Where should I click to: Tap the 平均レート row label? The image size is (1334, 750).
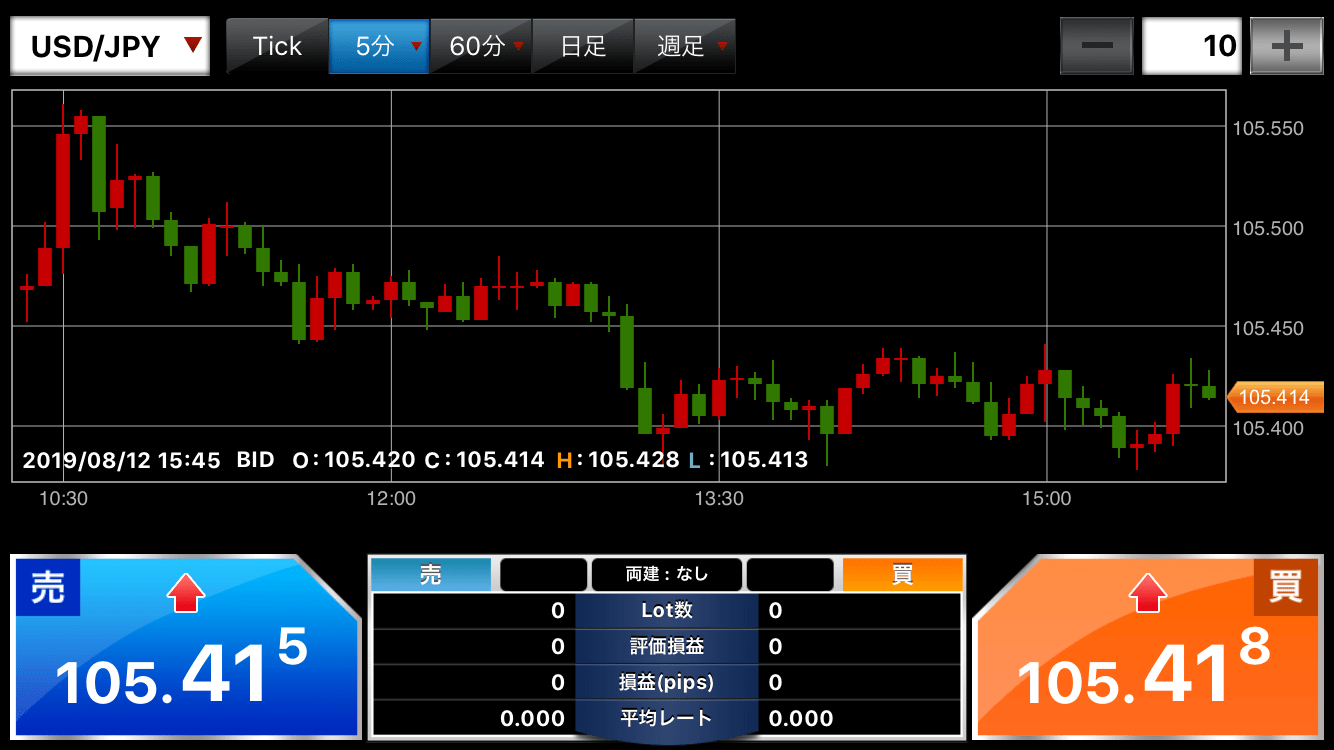pos(667,718)
